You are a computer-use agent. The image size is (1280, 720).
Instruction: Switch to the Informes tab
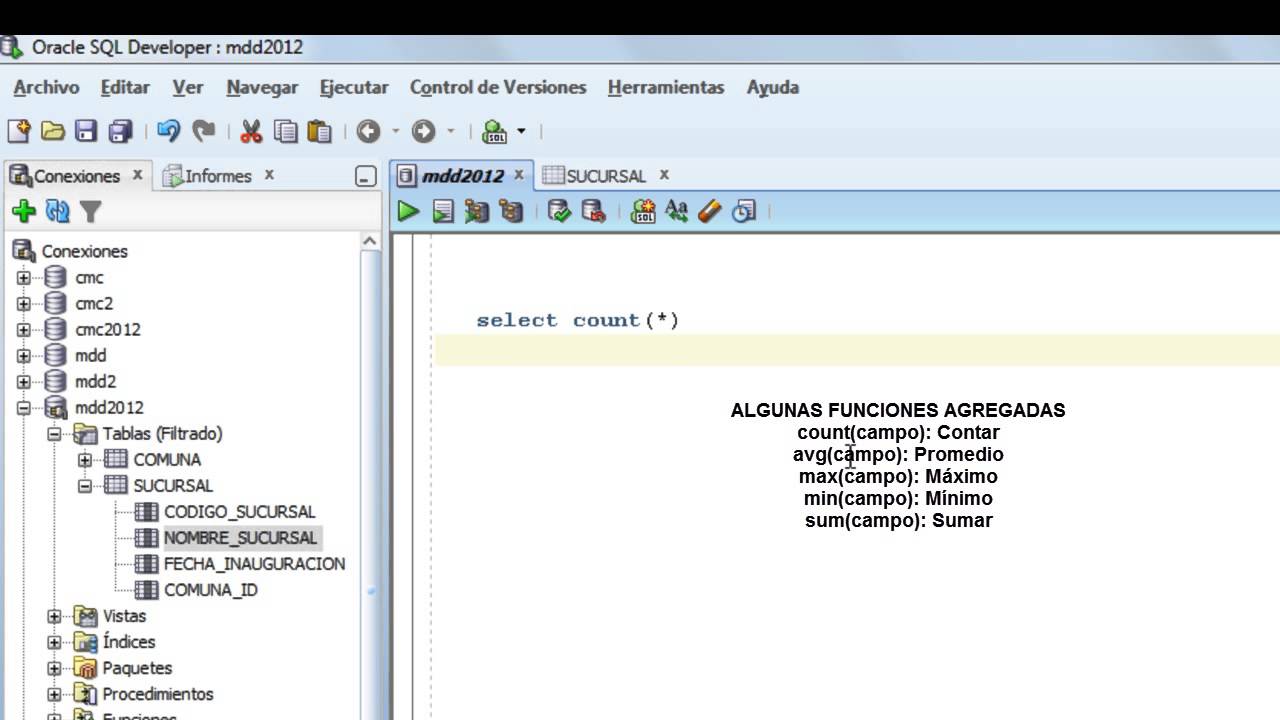(218, 176)
